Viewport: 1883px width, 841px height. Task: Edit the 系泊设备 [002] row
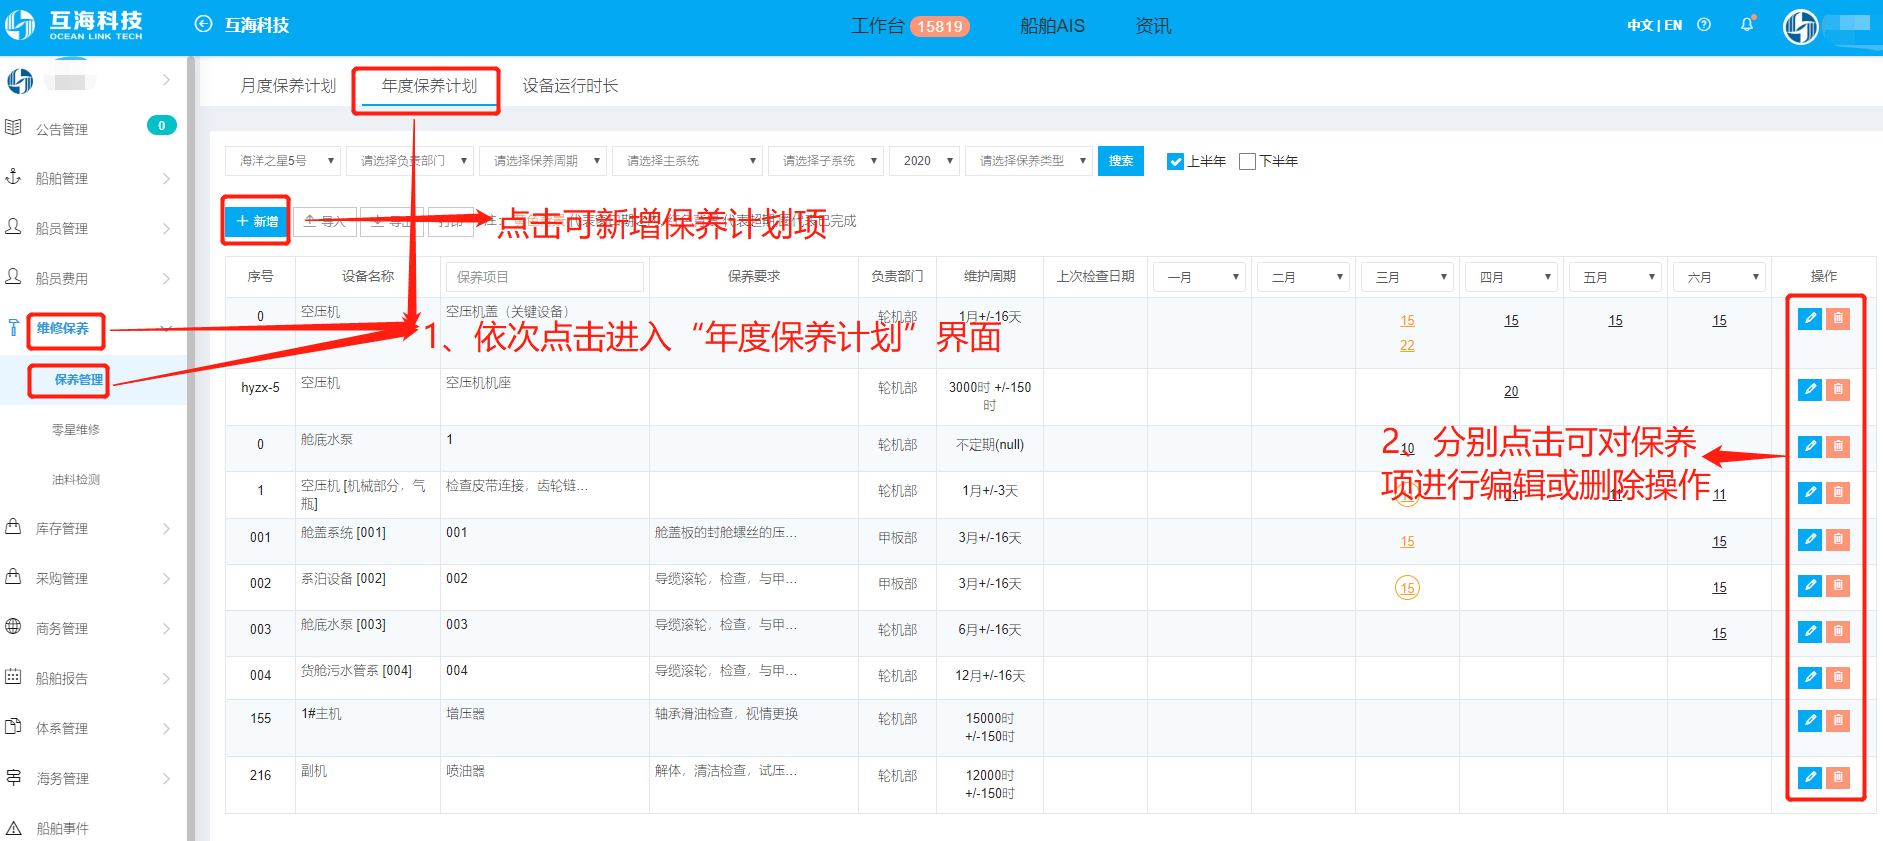pyautogui.click(x=1810, y=585)
